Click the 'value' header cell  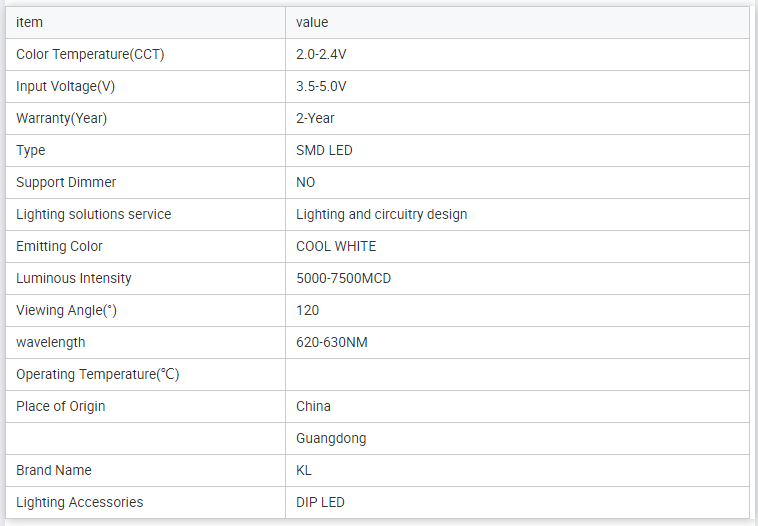point(312,22)
